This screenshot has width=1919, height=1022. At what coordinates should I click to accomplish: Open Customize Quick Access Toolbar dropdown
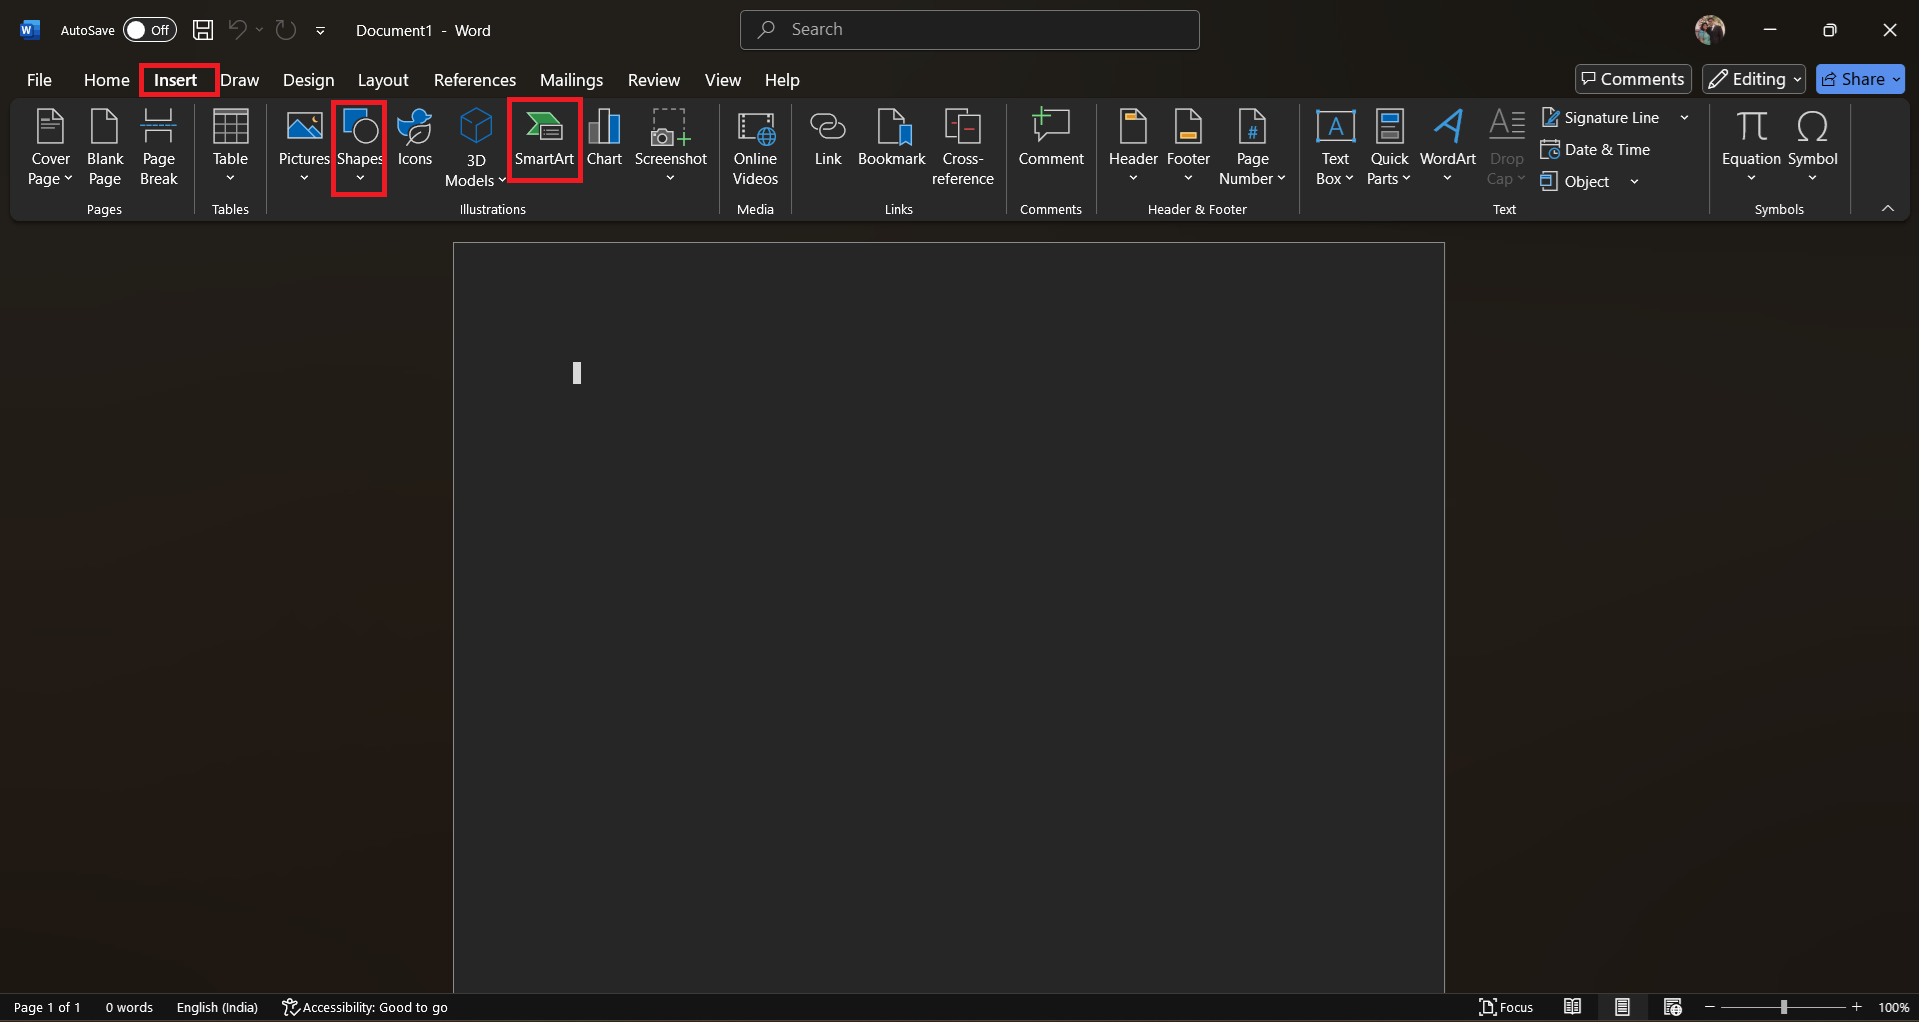pyautogui.click(x=320, y=31)
